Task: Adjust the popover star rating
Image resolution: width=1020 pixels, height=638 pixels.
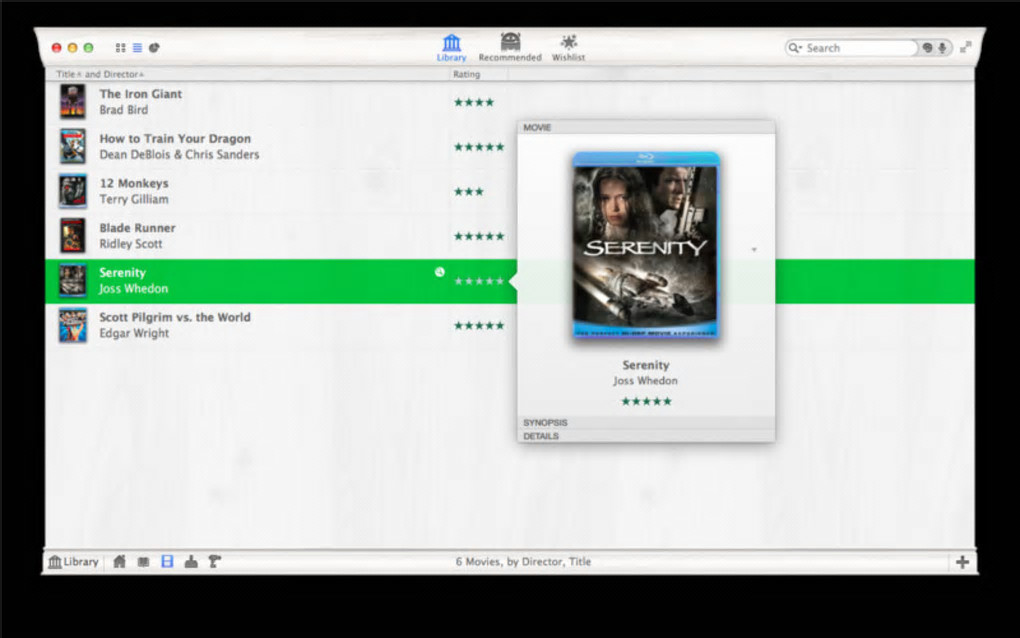Action: 646,401
